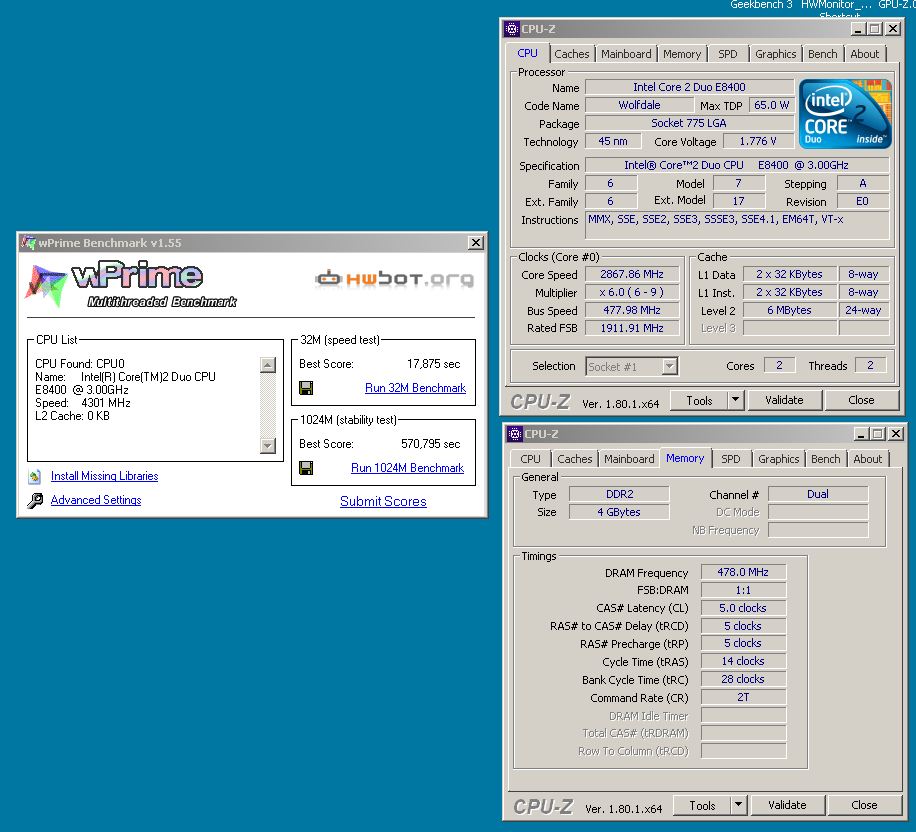Open Graphics tab in top CPU-Z window
Viewport: 916px width, 832px height.
click(x=775, y=54)
